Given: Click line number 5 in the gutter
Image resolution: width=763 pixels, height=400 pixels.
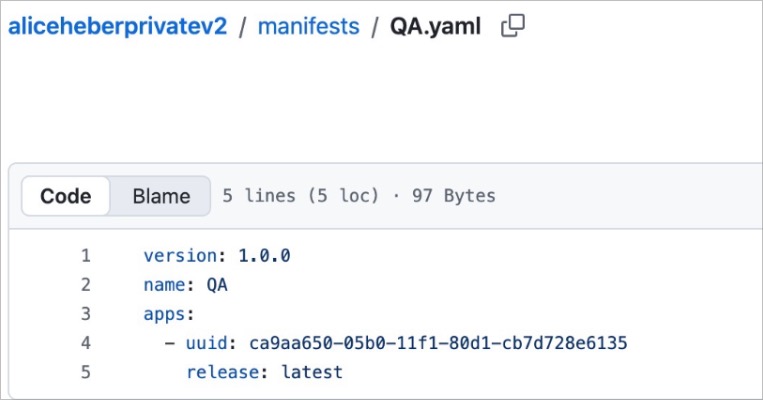Looking at the screenshot, I should tap(85, 372).
